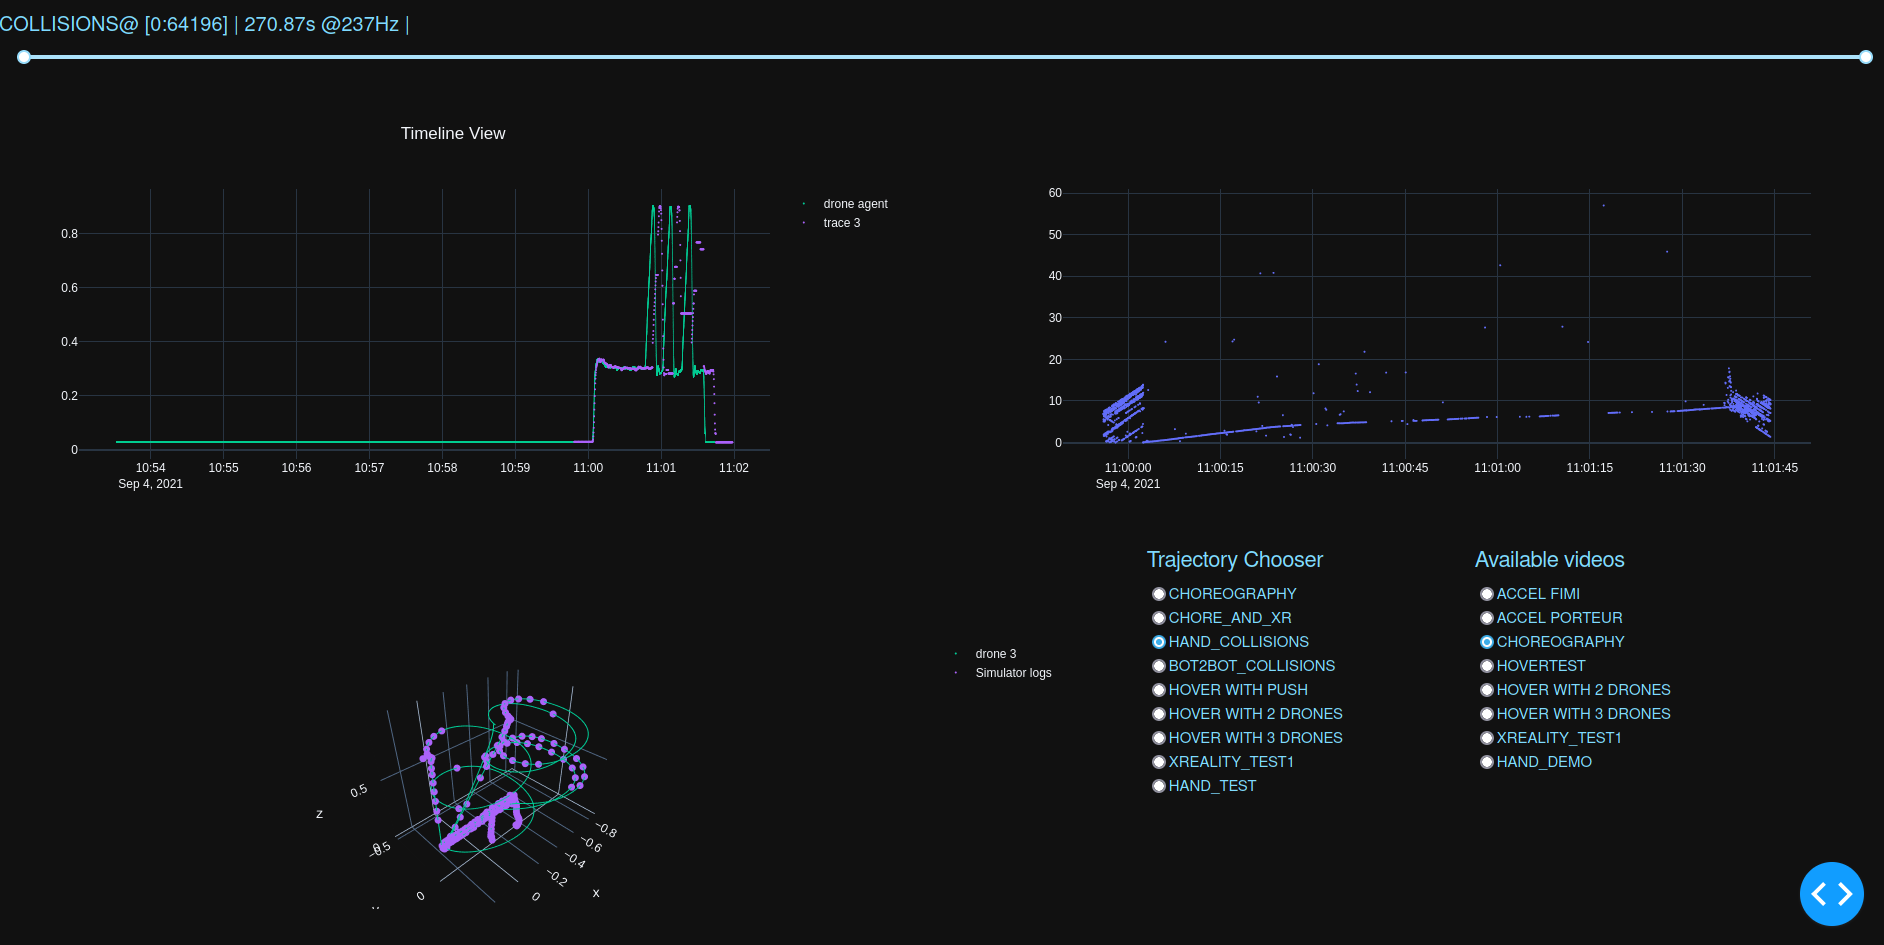Select BOT2BOT_COLLISIONS in Trajectory Chooser

pyautogui.click(x=1159, y=665)
